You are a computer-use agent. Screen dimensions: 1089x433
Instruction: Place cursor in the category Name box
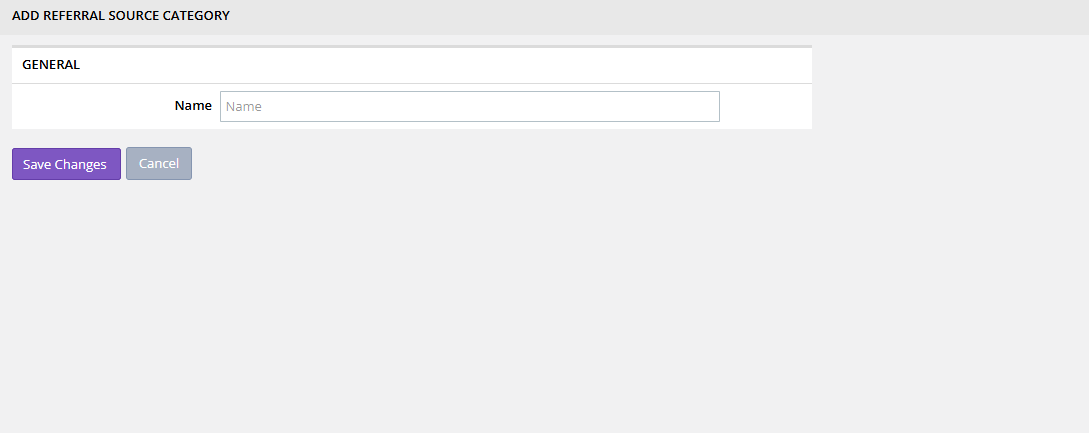(x=469, y=106)
